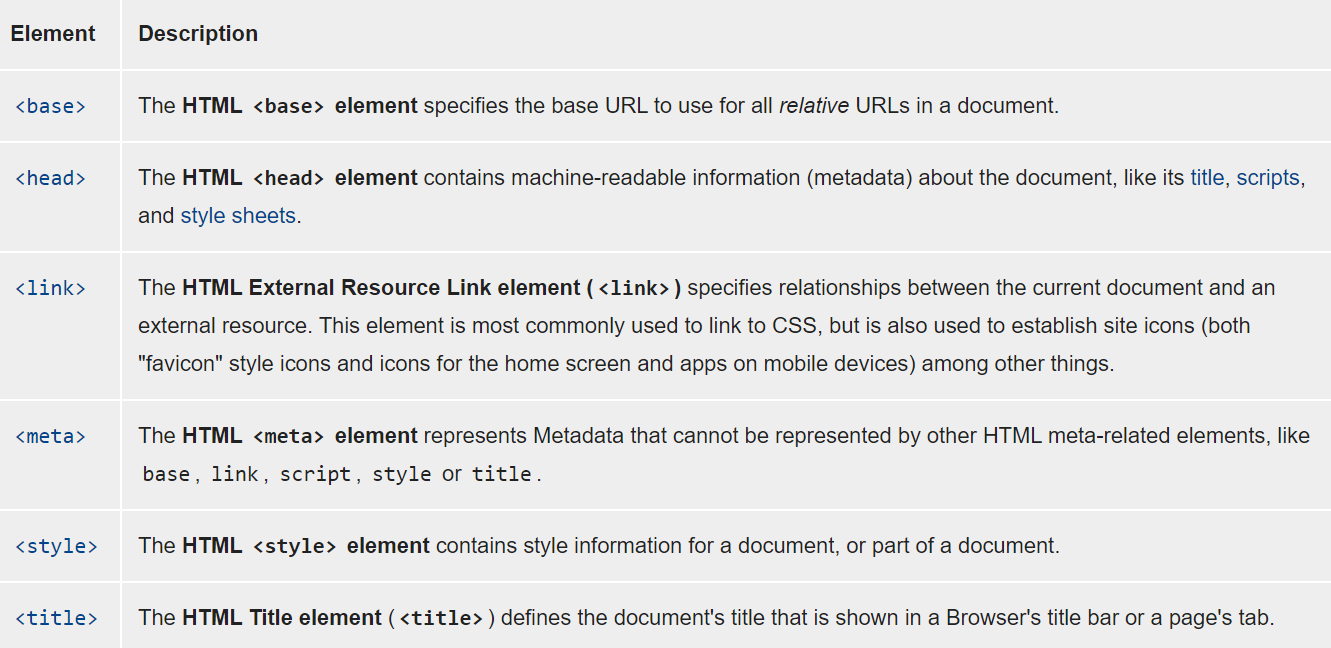Open the <style> element link
1331x648 pixels.
[x=56, y=547]
